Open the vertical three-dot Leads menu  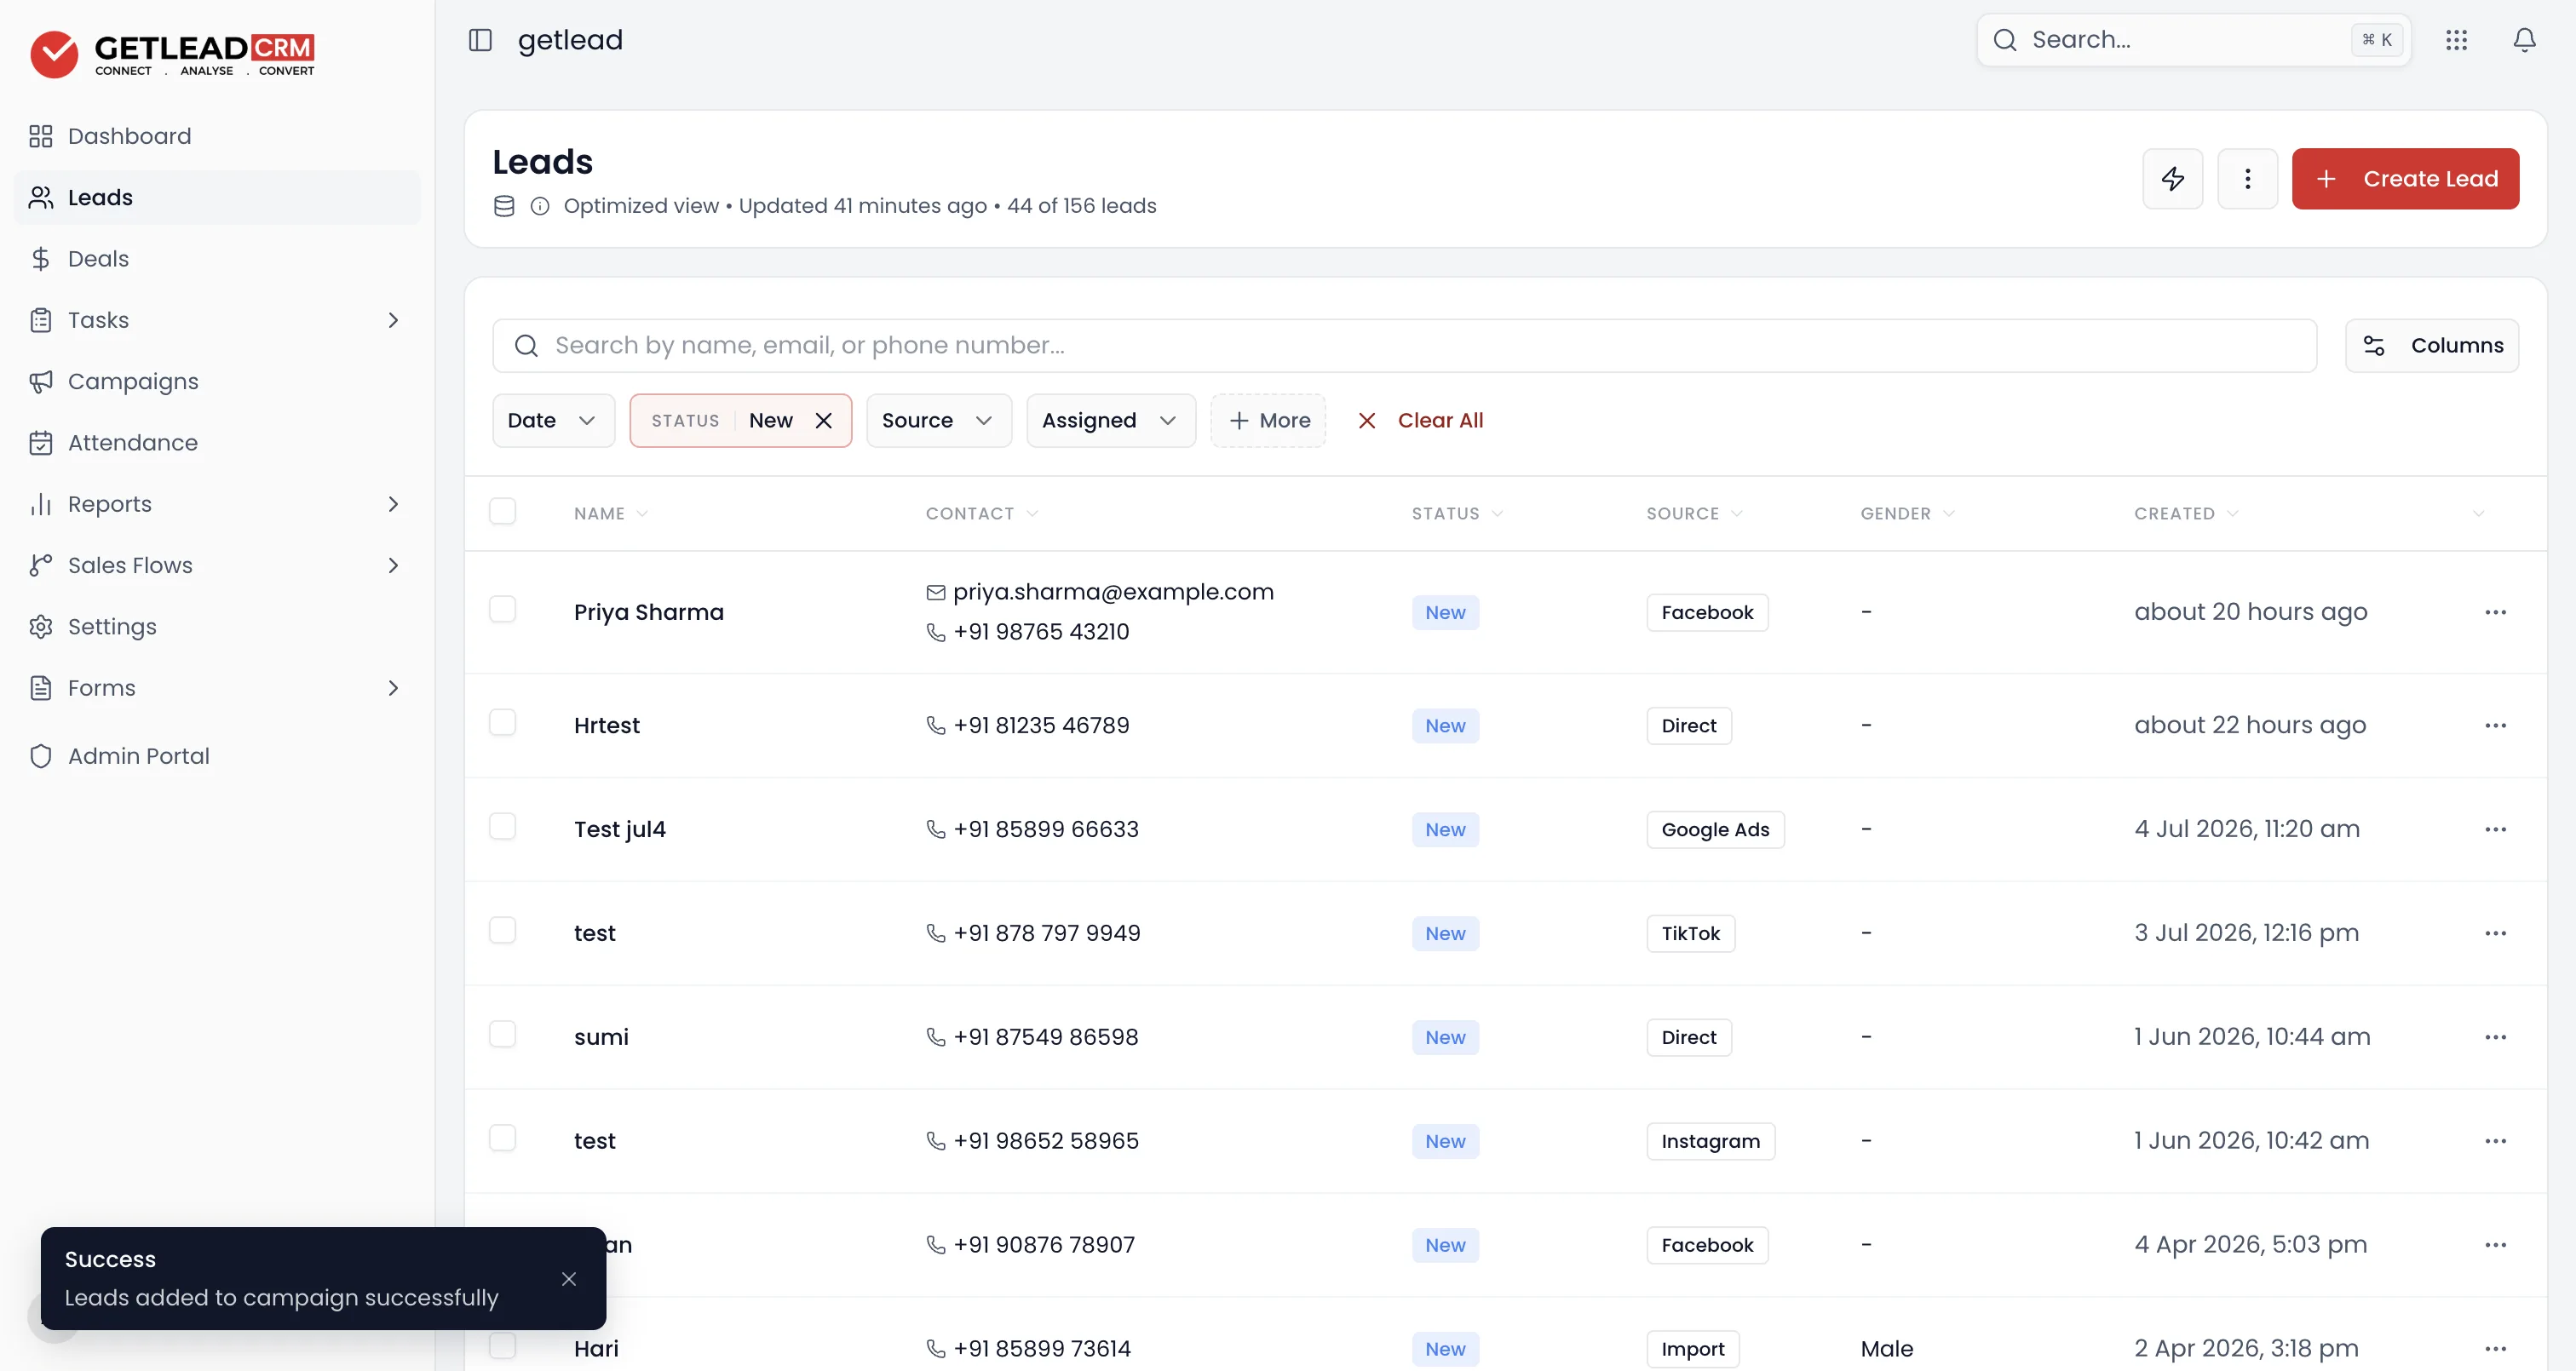(x=2248, y=179)
